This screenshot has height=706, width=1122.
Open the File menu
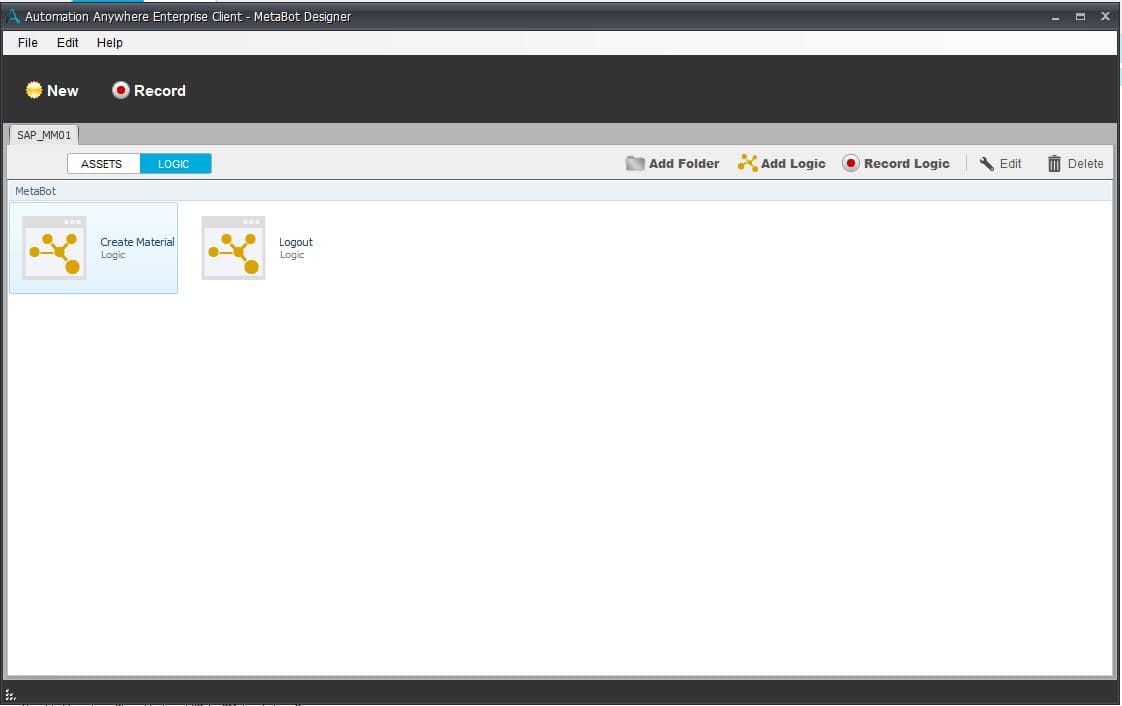(x=28, y=43)
